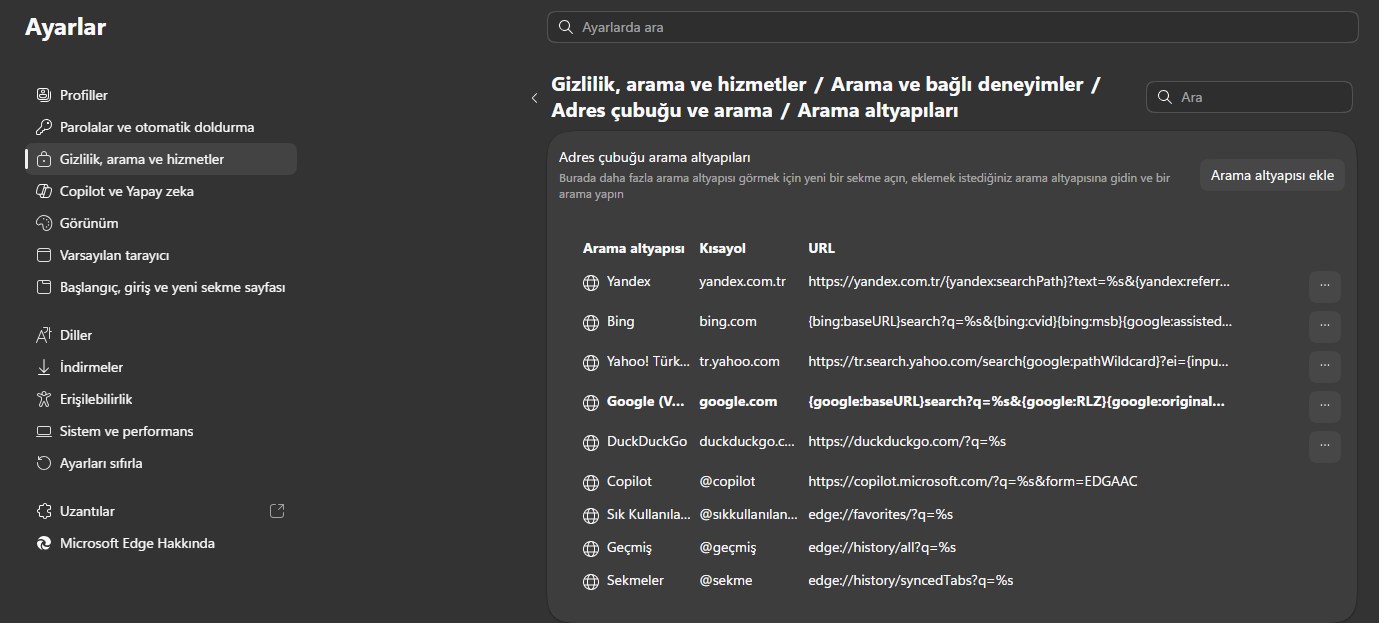Click the globe icon in the Google row
This screenshot has height=623, width=1379.
(590, 403)
